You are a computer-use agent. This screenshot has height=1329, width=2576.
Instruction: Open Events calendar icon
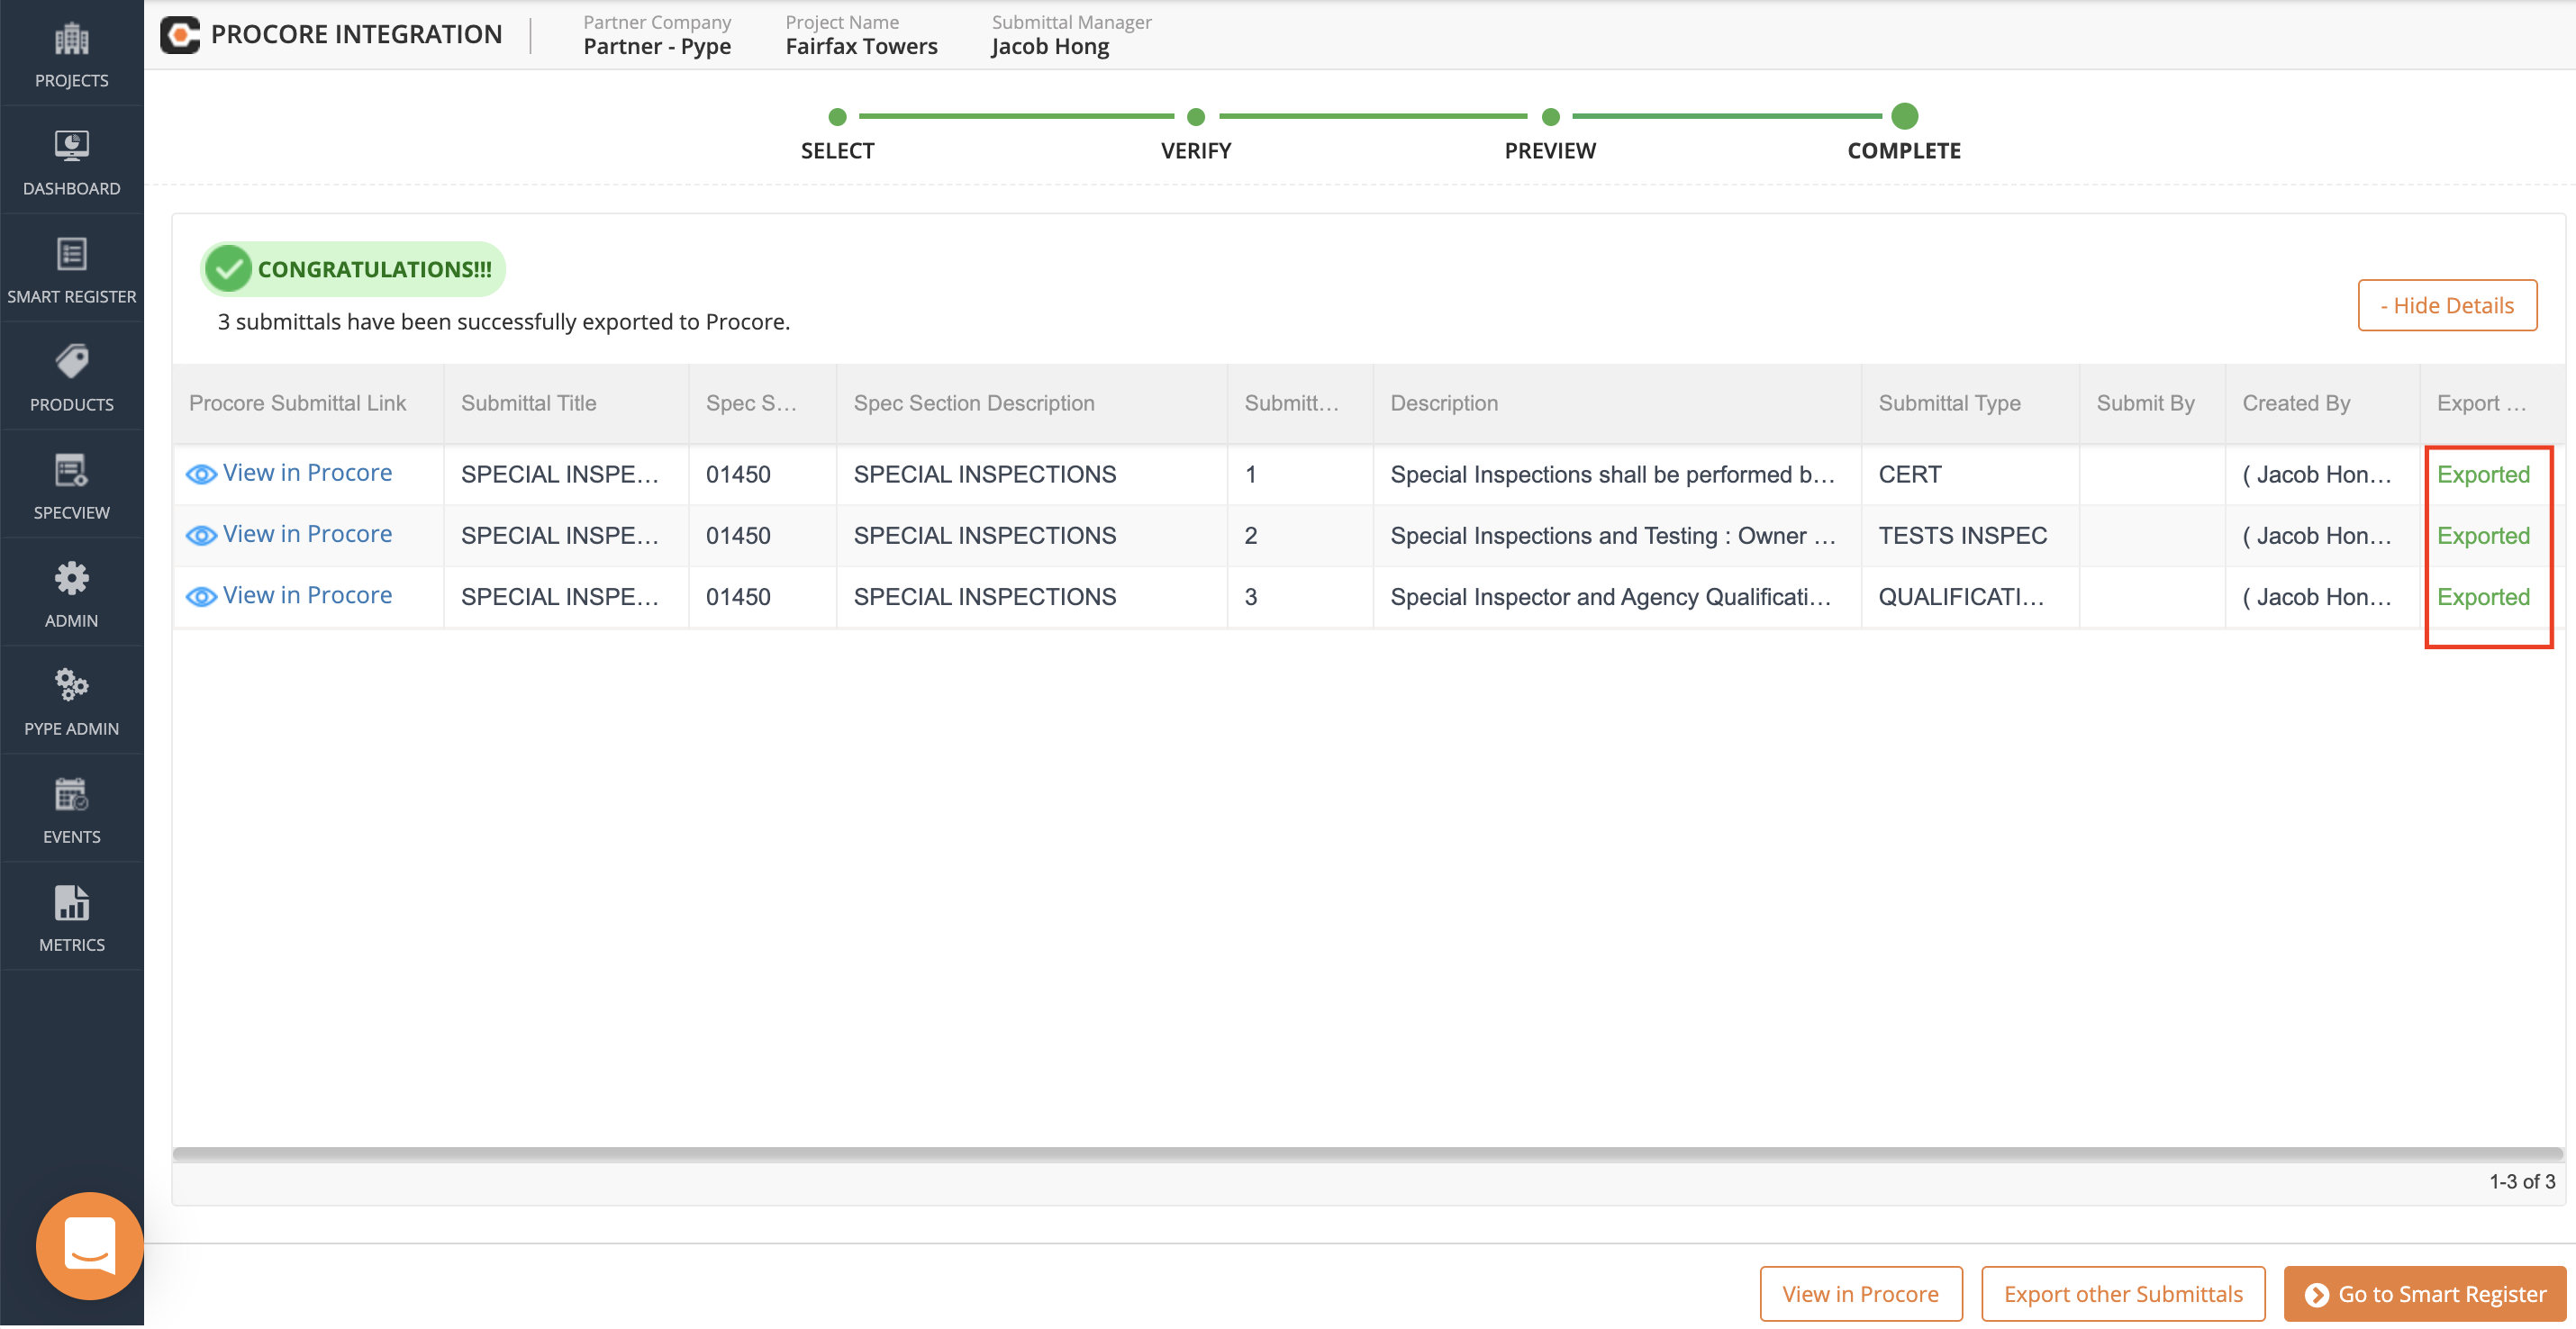tap(71, 795)
